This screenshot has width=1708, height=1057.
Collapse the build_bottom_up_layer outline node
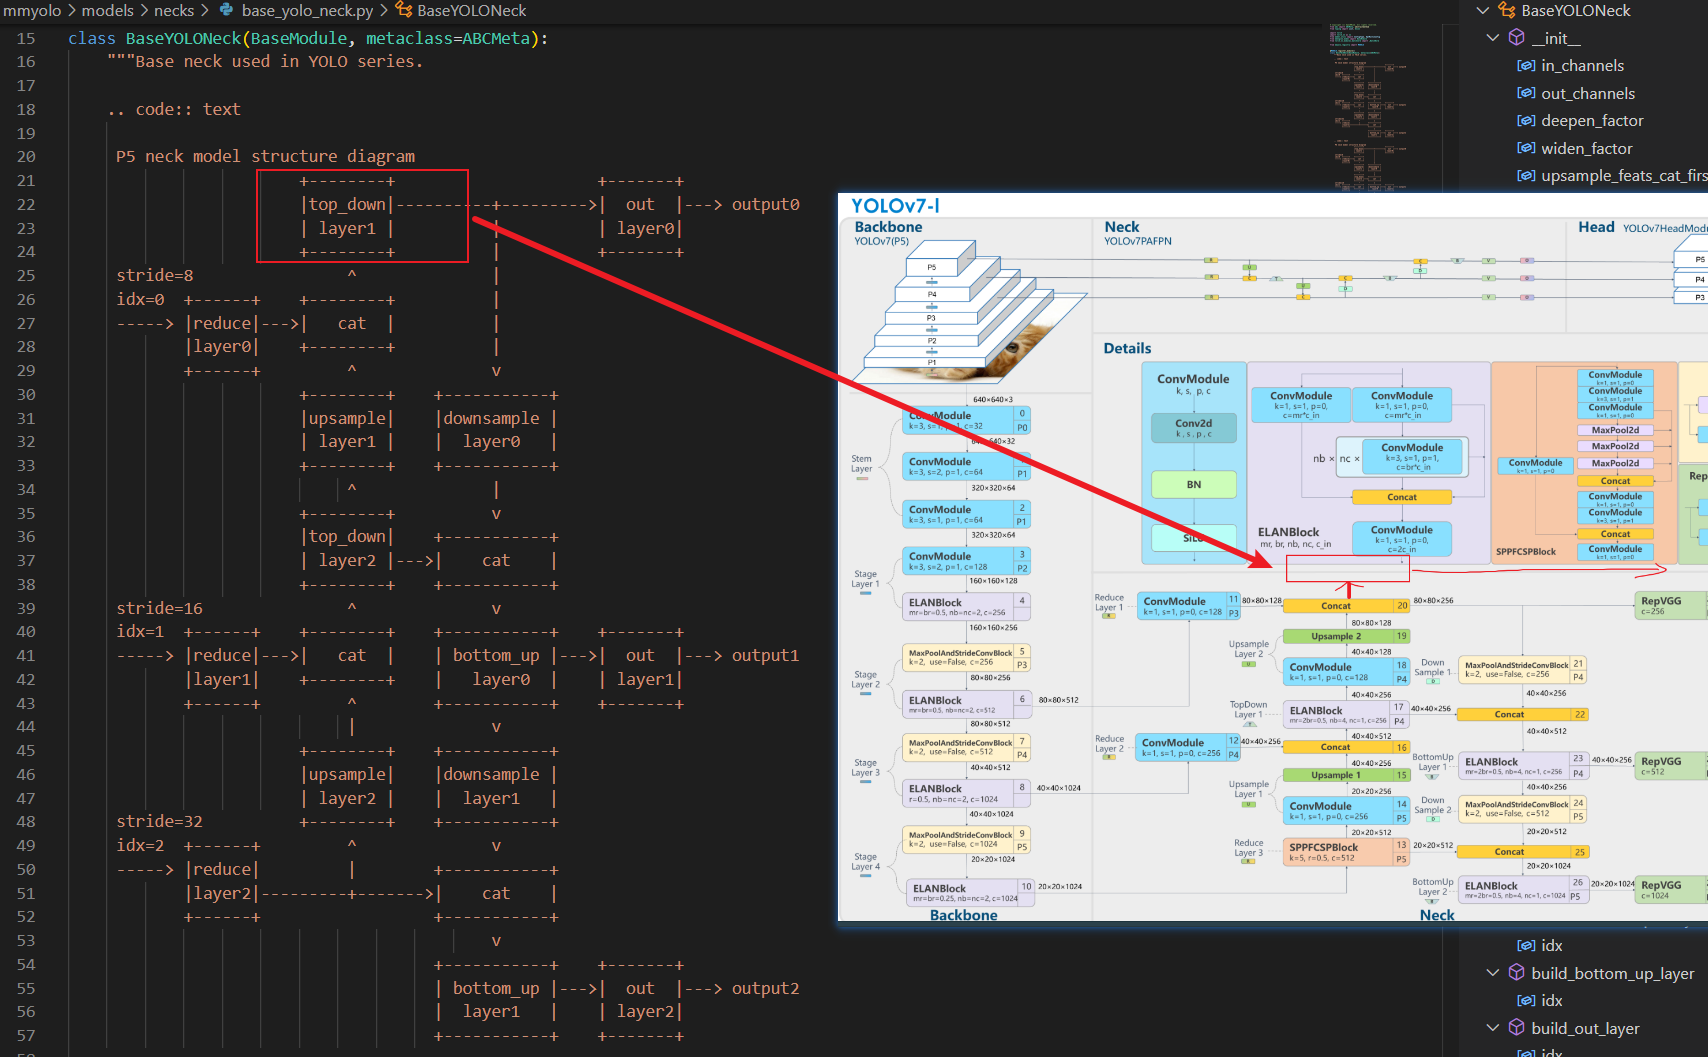point(1493,972)
